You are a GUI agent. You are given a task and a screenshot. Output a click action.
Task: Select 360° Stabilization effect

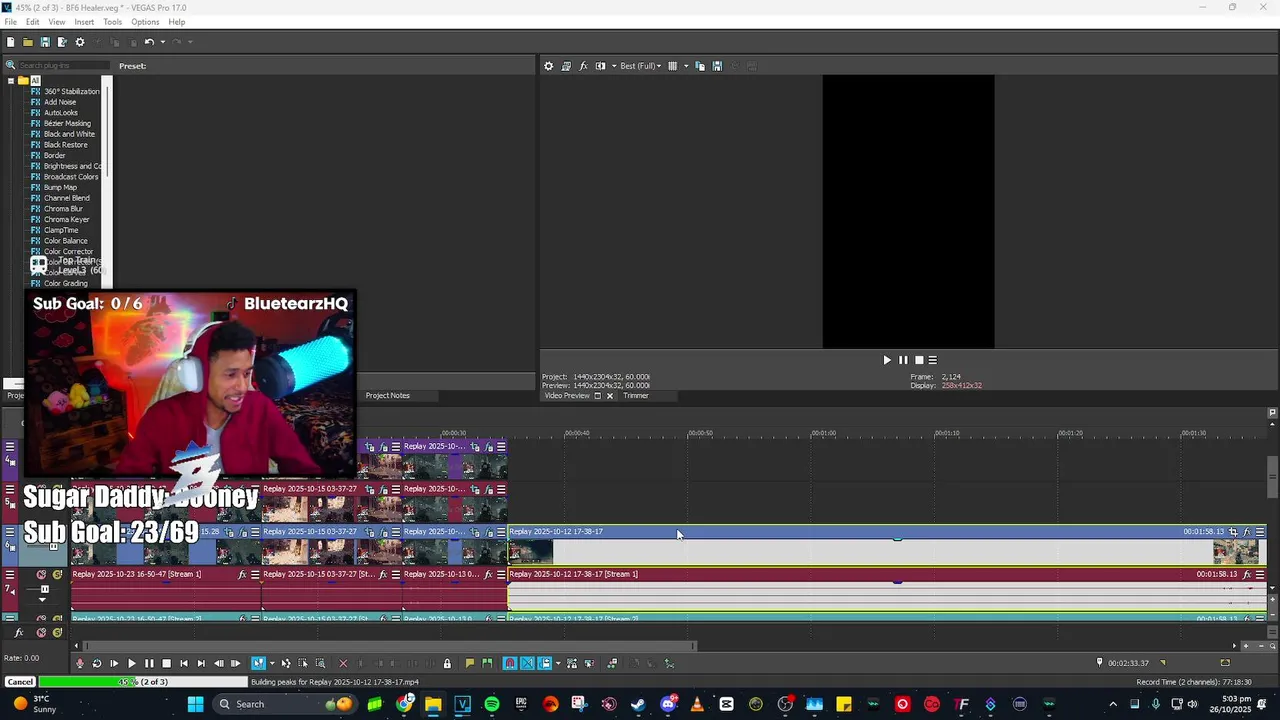[x=71, y=91]
